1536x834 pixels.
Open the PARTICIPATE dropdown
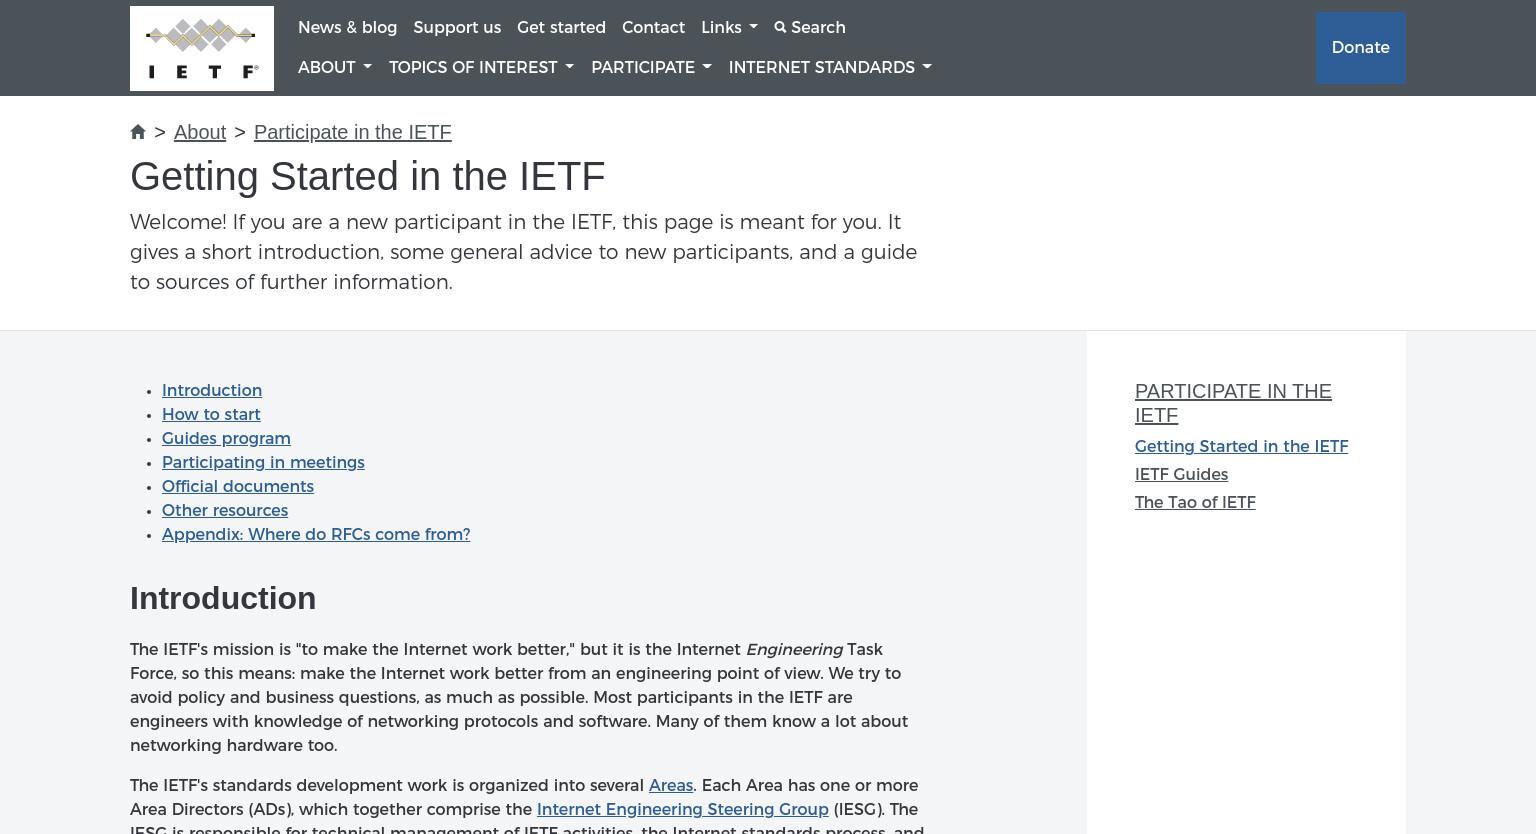click(651, 68)
